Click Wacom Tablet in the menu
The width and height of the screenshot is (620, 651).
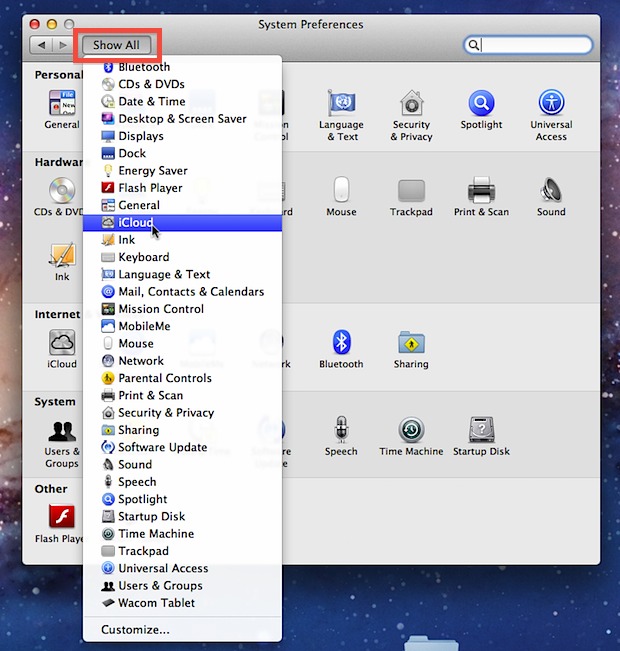[x=183, y=603]
